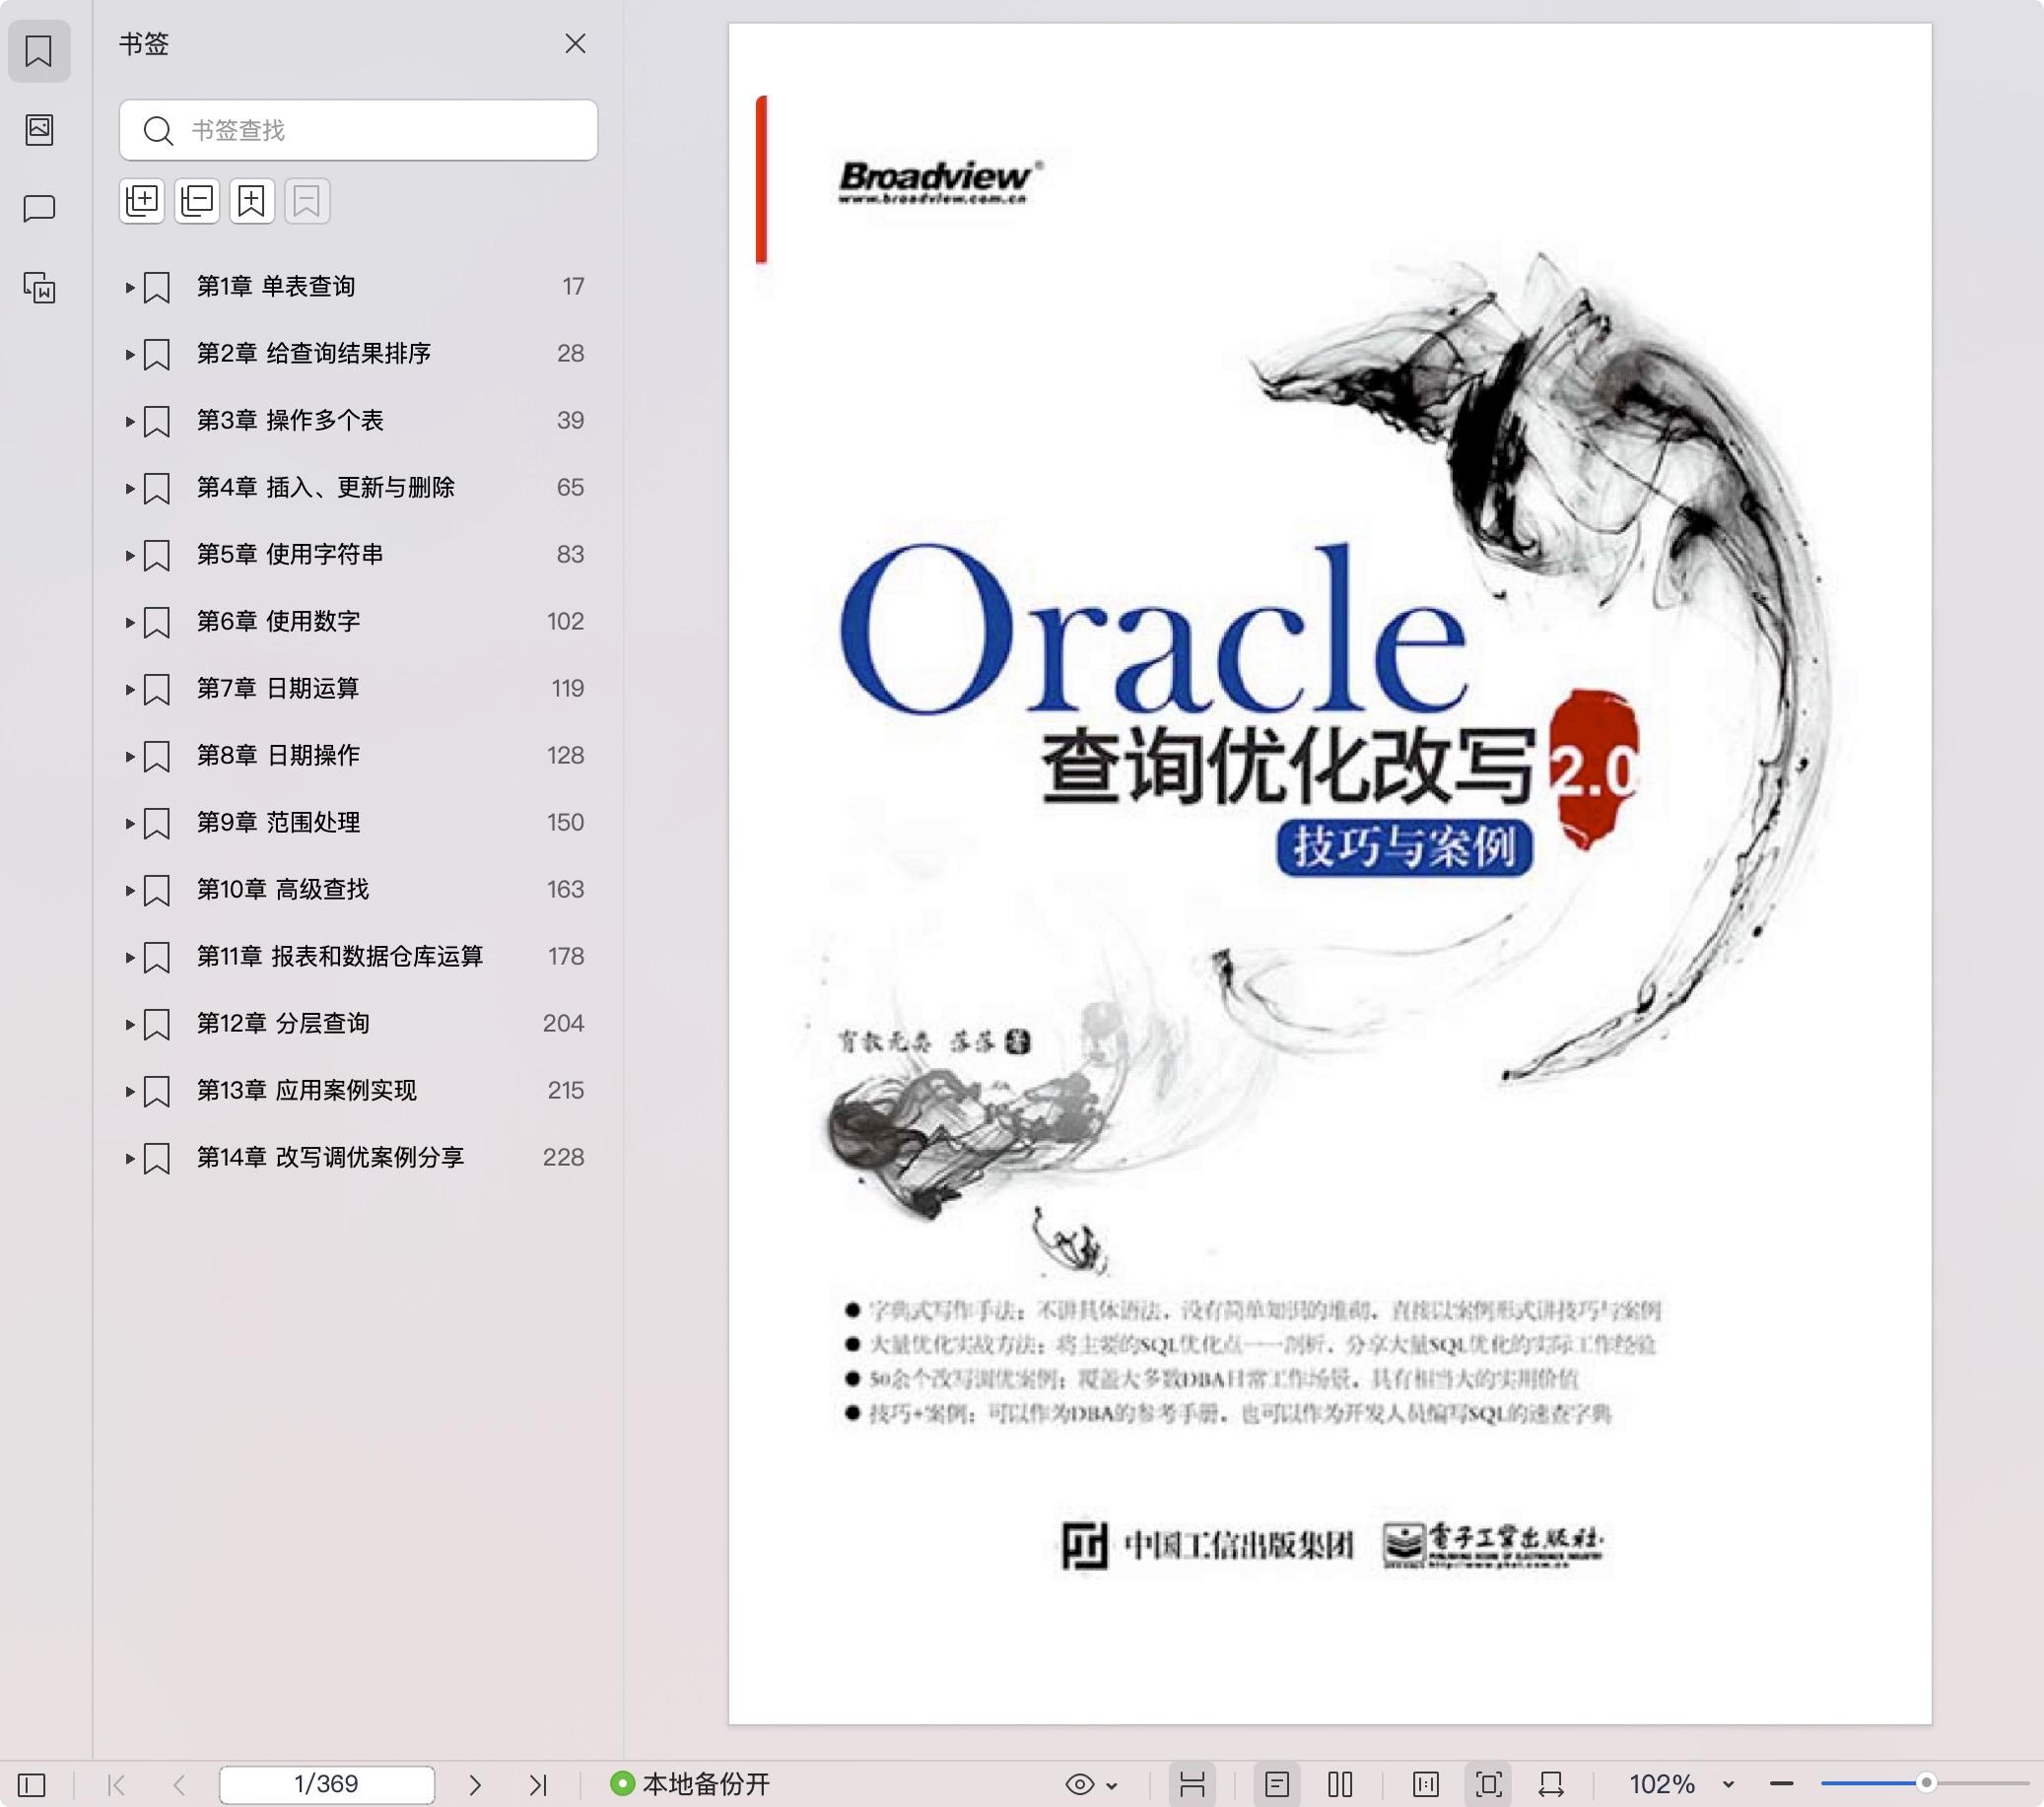The height and width of the screenshot is (1807, 2044).
Task: Toggle fit page view
Action: pos(1489,1784)
